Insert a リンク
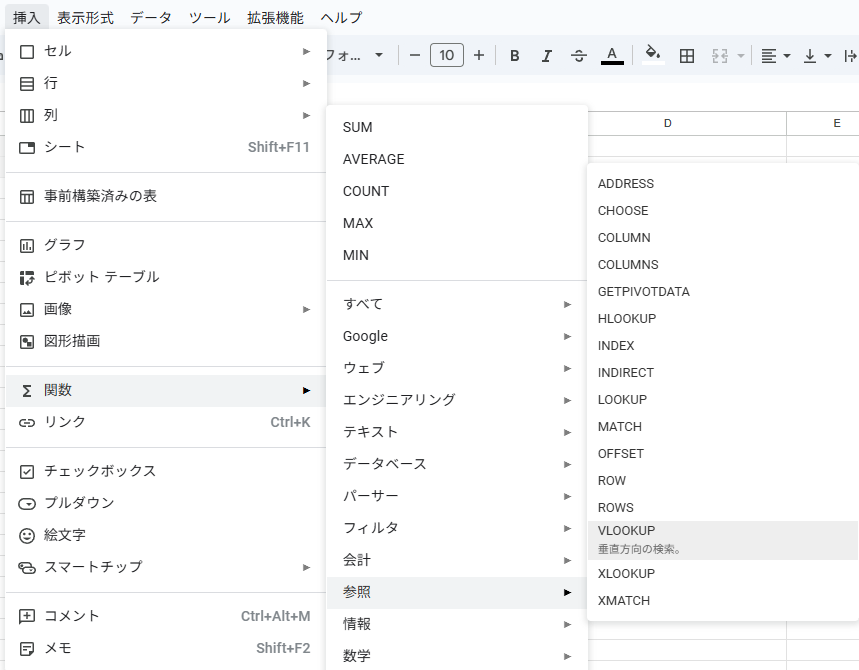 tap(165, 422)
